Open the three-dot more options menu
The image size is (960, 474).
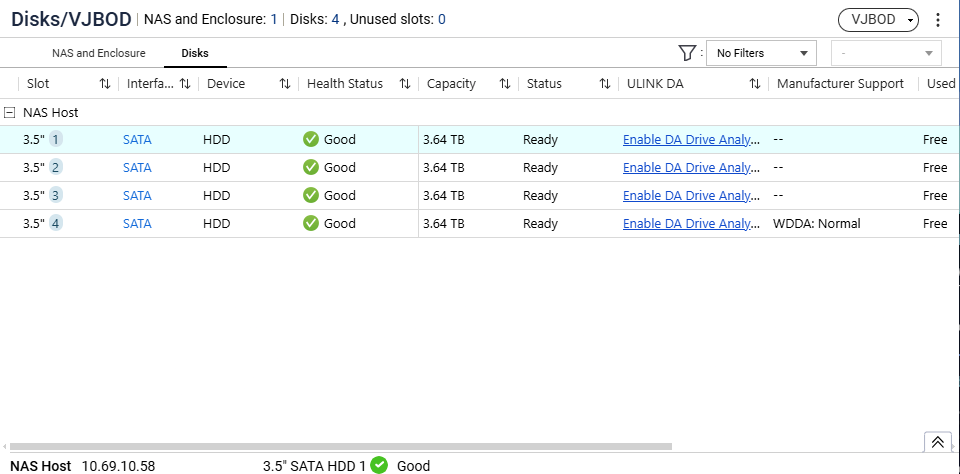click(x=938, y=20)
